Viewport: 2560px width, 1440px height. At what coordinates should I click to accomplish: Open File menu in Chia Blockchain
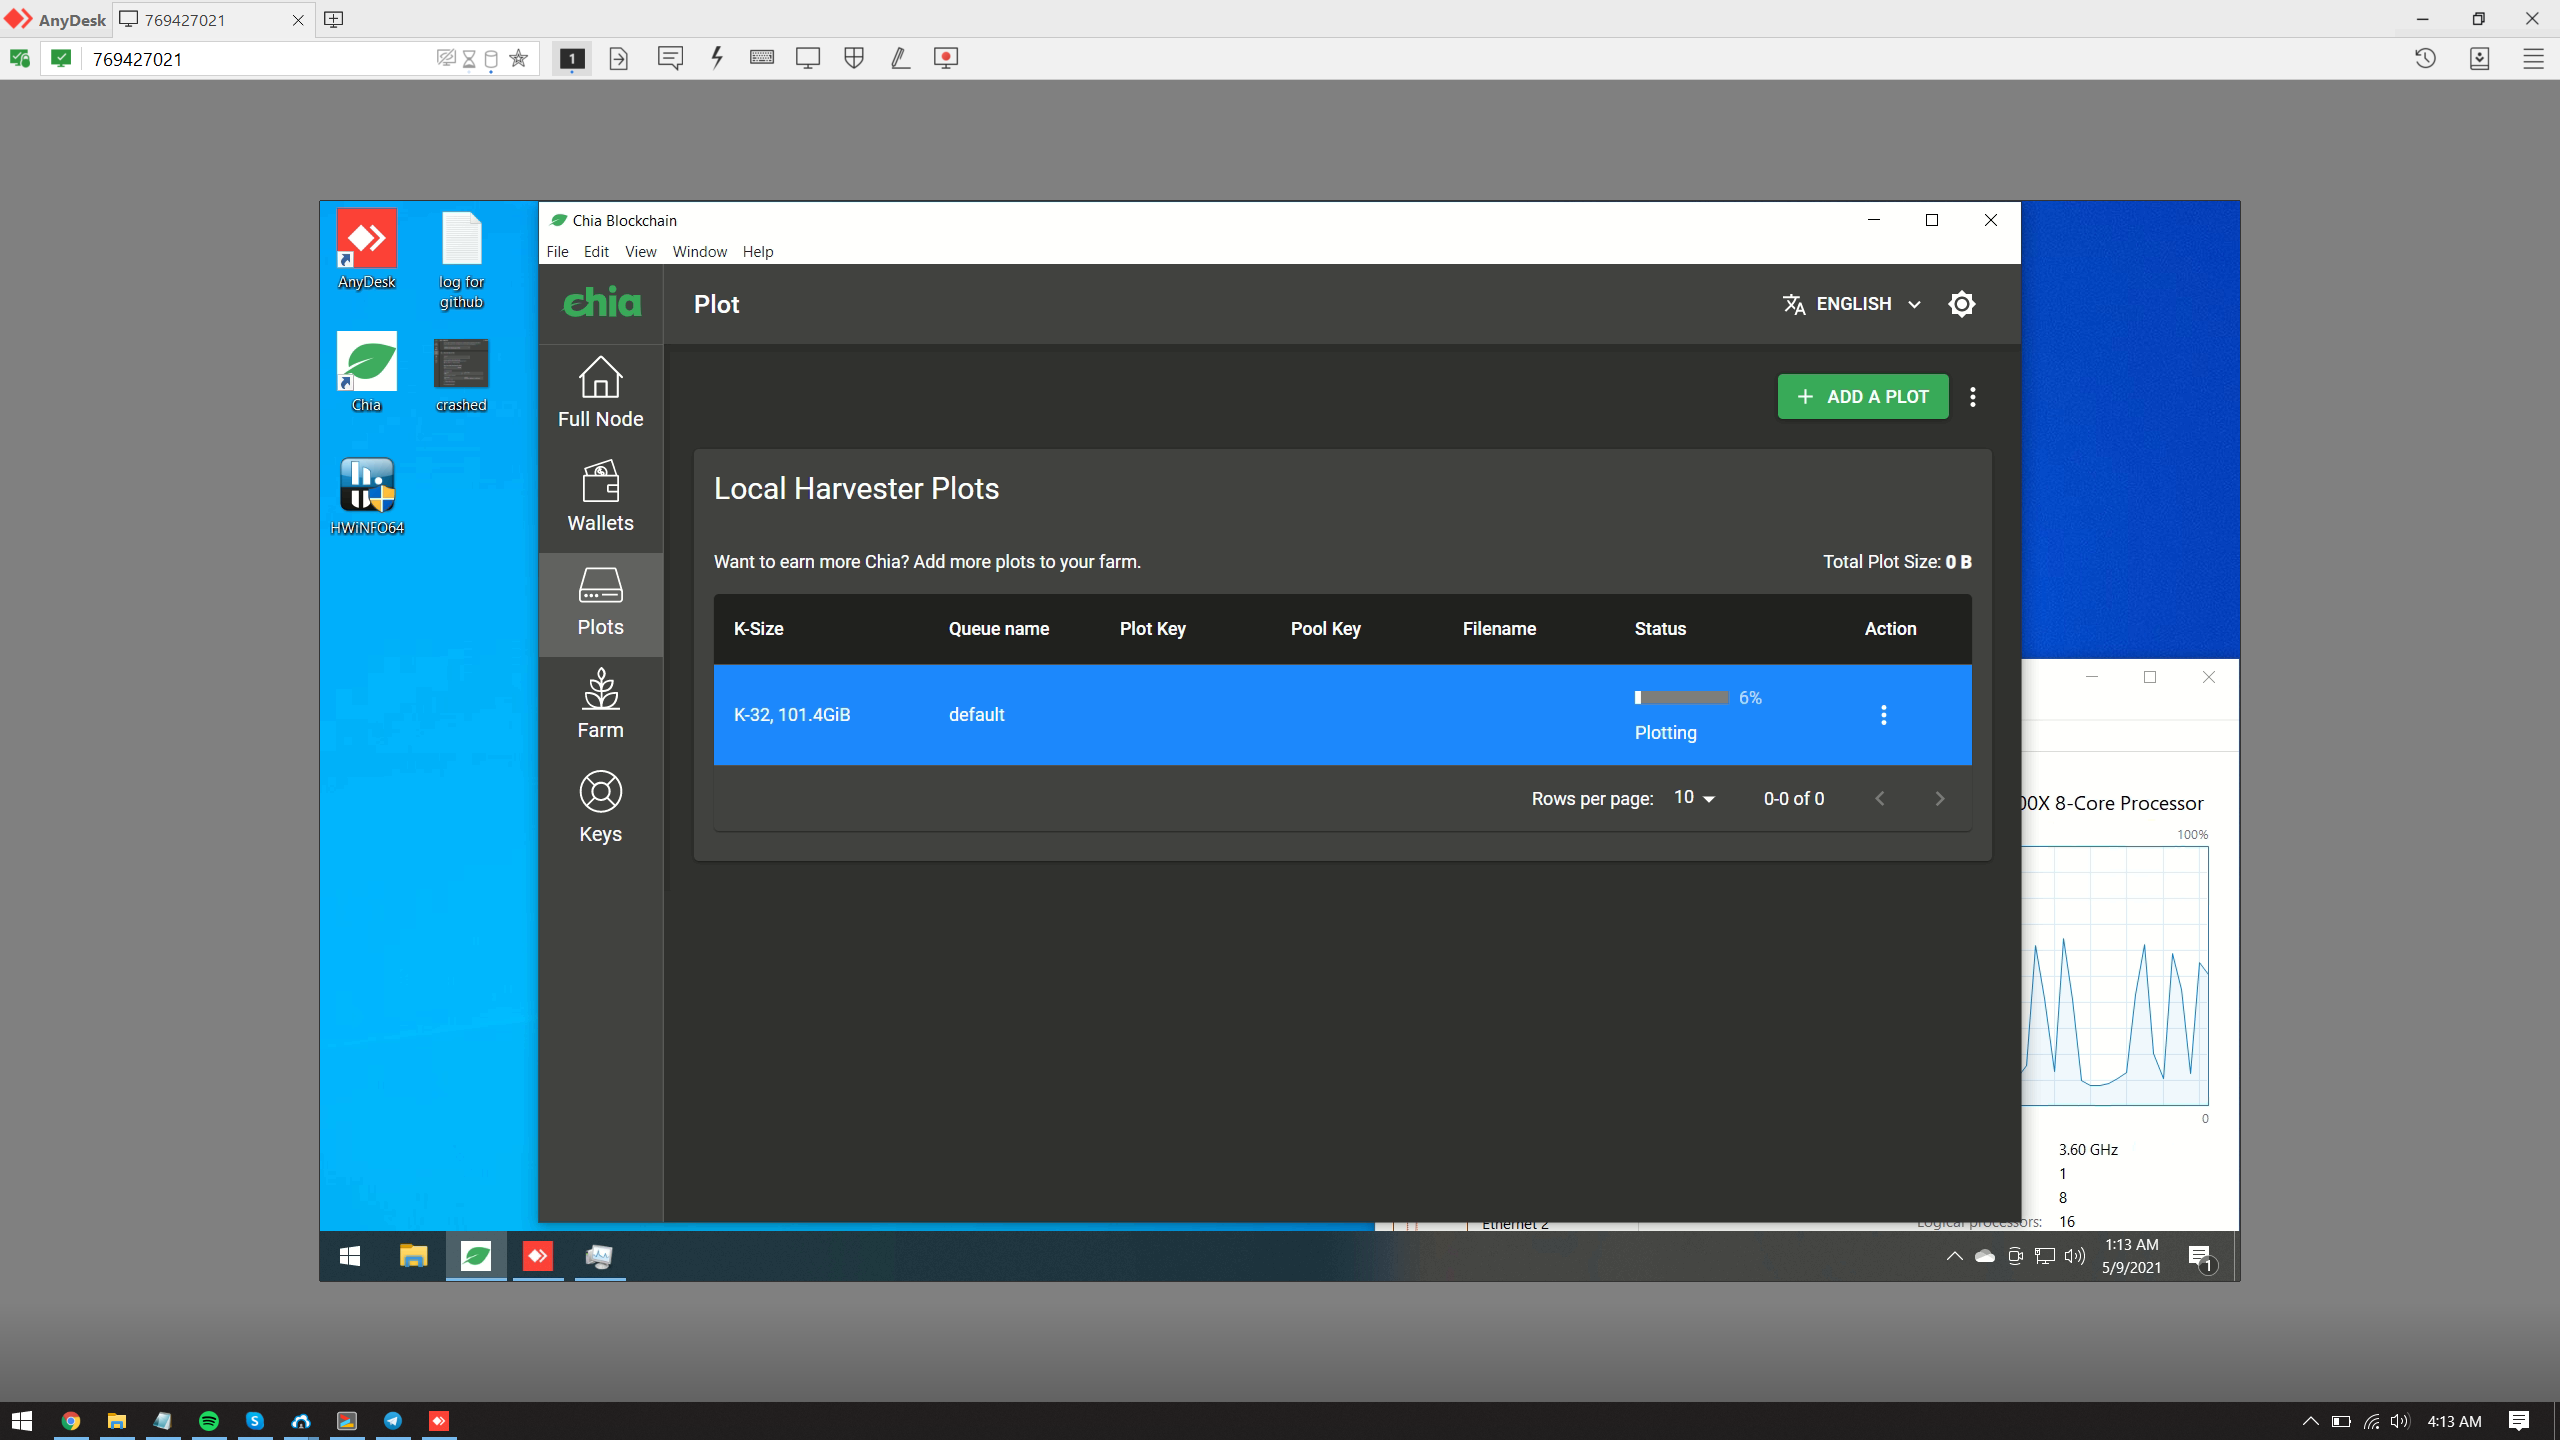point(557,252)
